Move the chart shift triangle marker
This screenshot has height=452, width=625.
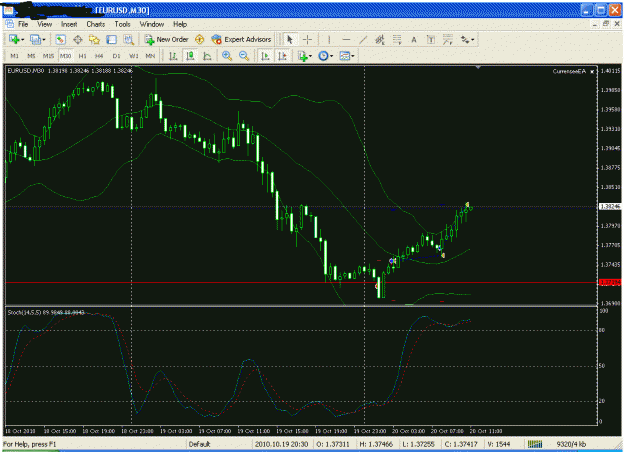click(478, 68)
